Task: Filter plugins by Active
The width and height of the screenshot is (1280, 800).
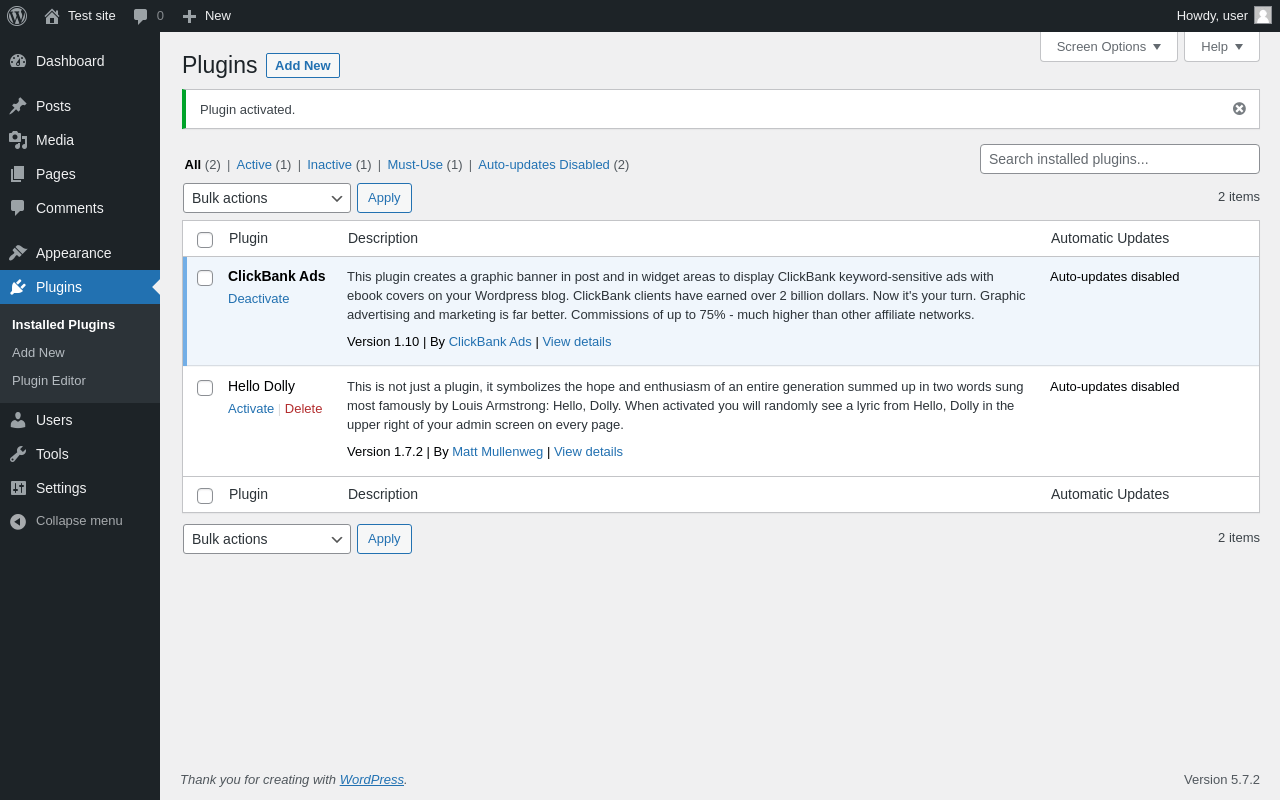Action: click(254, 165)
